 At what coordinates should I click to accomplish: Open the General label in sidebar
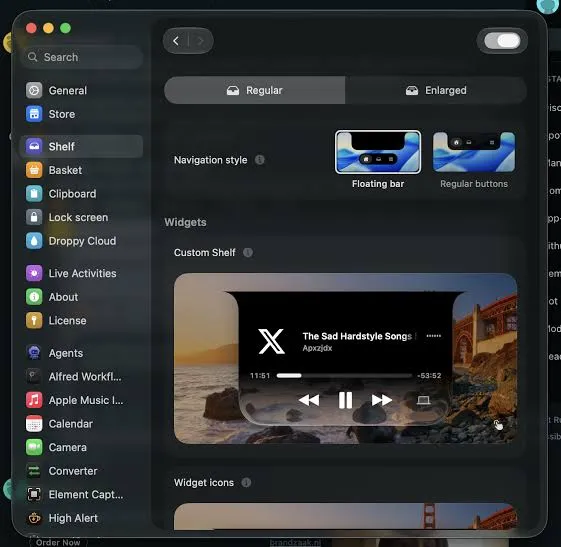pos(68,90)
